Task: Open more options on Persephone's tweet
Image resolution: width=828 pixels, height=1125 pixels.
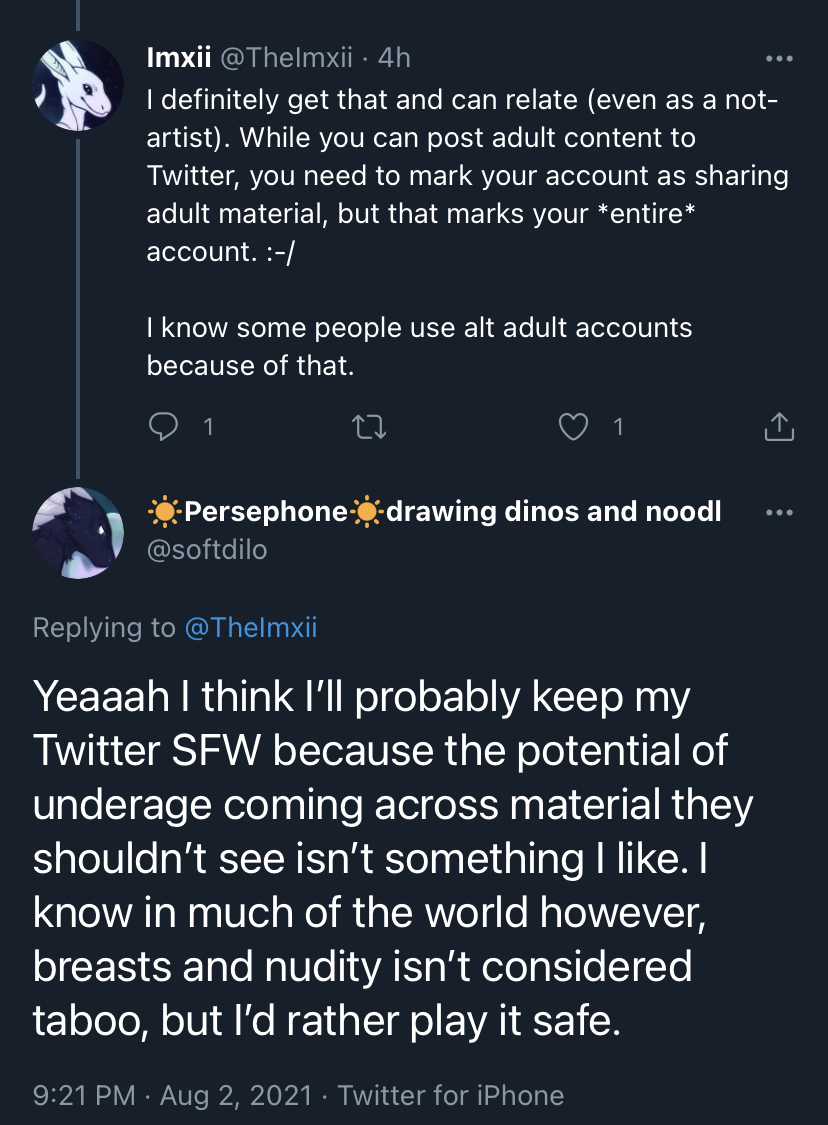Action: coord(779,512)
